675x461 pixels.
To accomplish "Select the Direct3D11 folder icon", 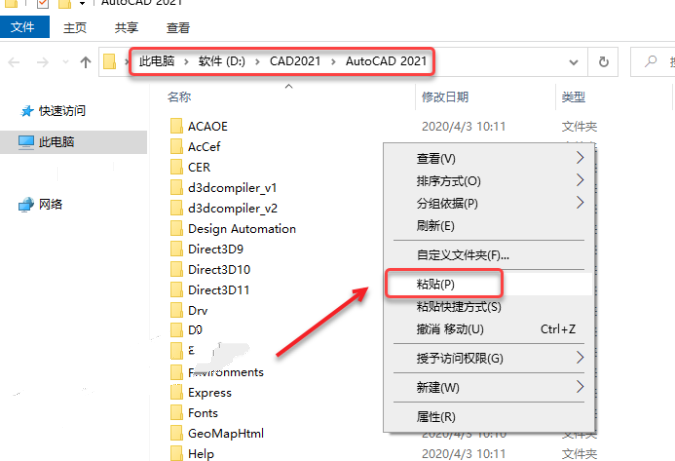I will [x=176, y=290].
